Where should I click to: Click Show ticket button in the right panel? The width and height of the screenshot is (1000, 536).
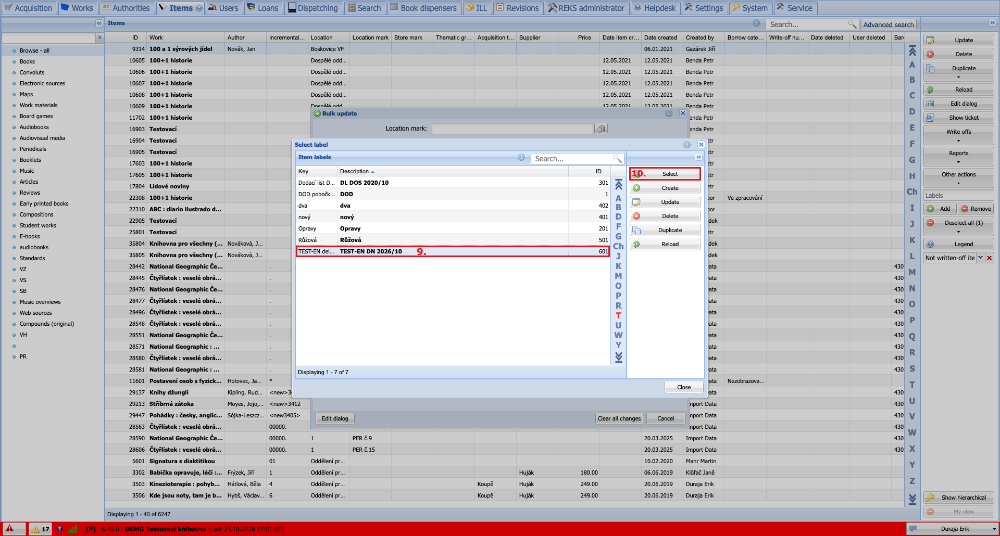pos(959,118)
